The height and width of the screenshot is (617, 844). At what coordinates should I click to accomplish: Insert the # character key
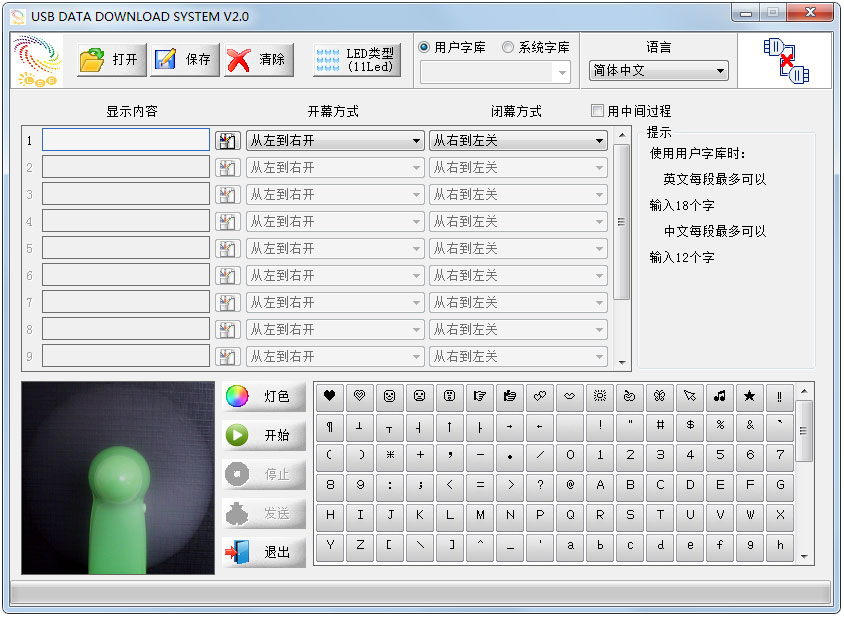(660, 426)
